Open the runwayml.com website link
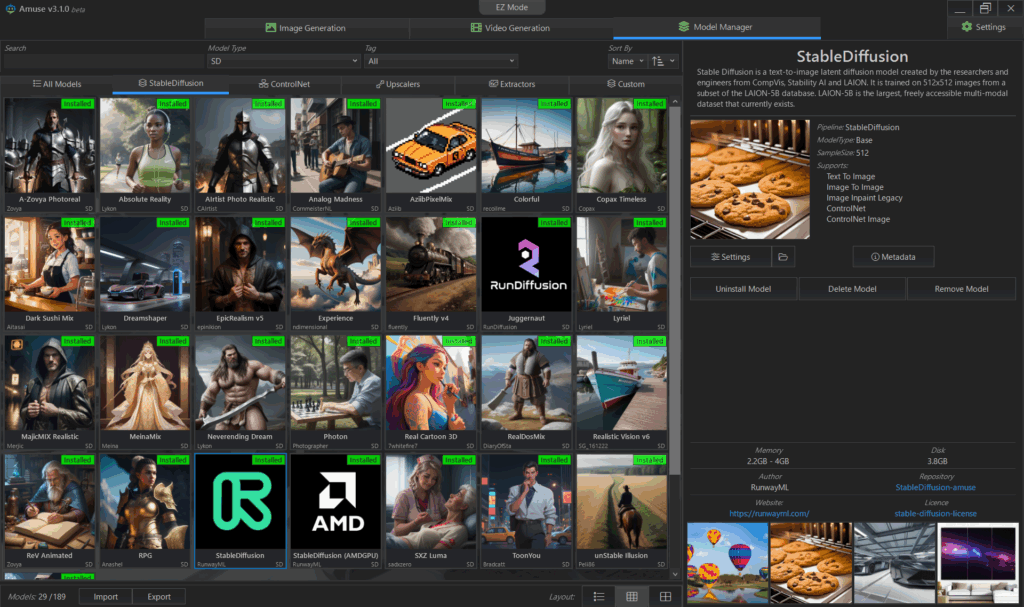This screenshot has height=607, width=1024. [769, 514]
